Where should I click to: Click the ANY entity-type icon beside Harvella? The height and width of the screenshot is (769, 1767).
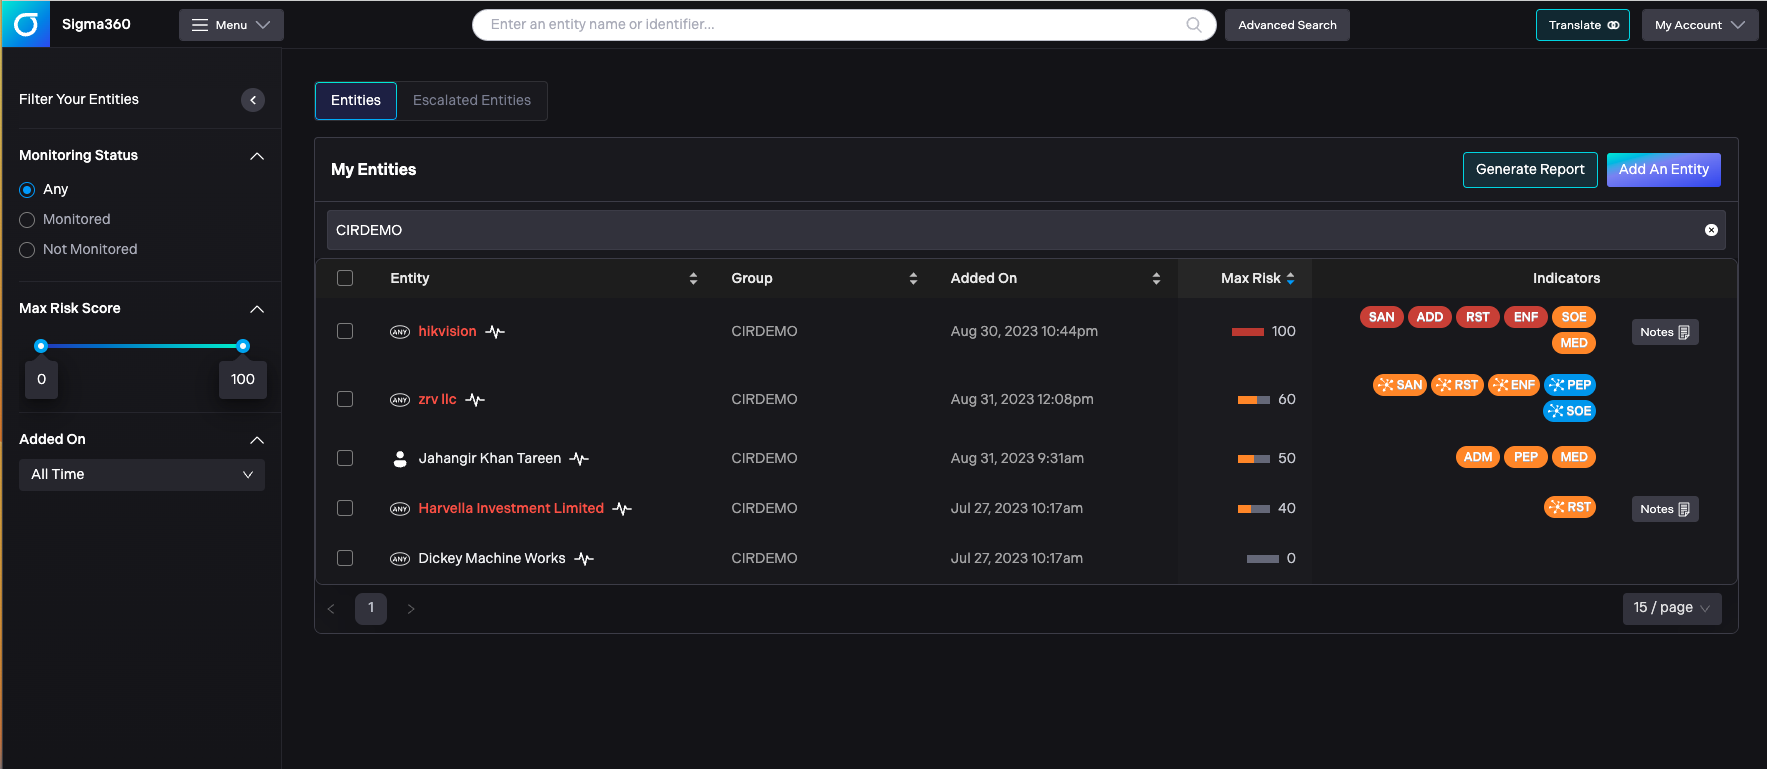click(x=400, y=509)
